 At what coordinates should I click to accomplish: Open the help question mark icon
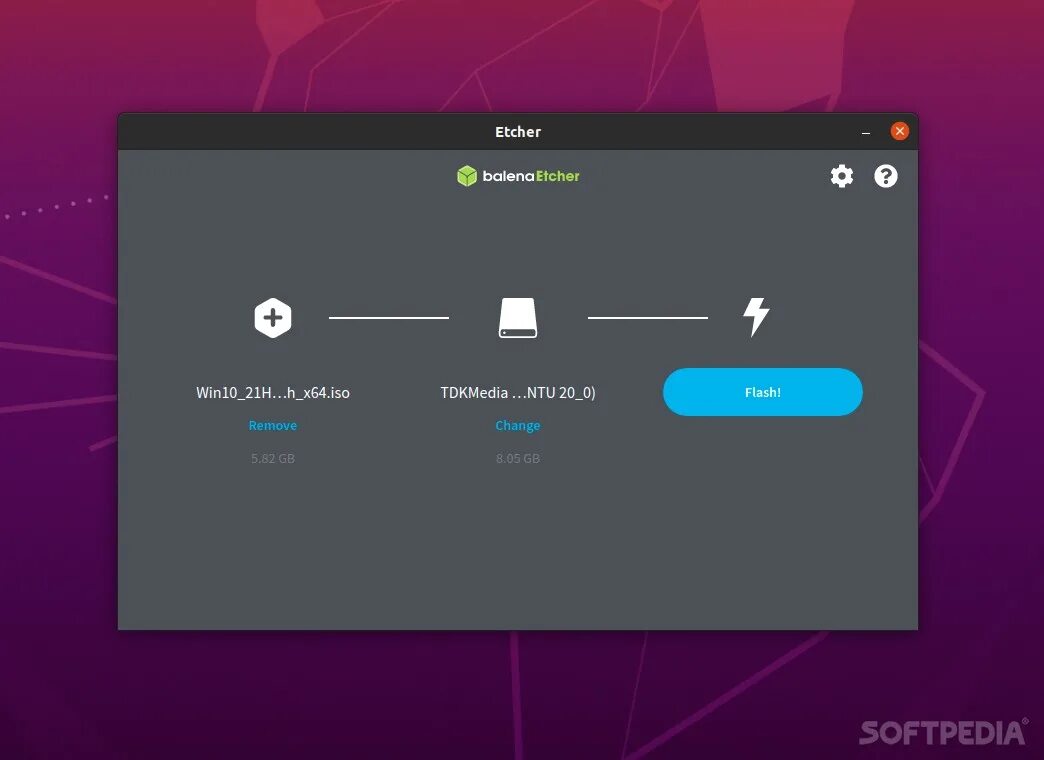tap(886, 177)
